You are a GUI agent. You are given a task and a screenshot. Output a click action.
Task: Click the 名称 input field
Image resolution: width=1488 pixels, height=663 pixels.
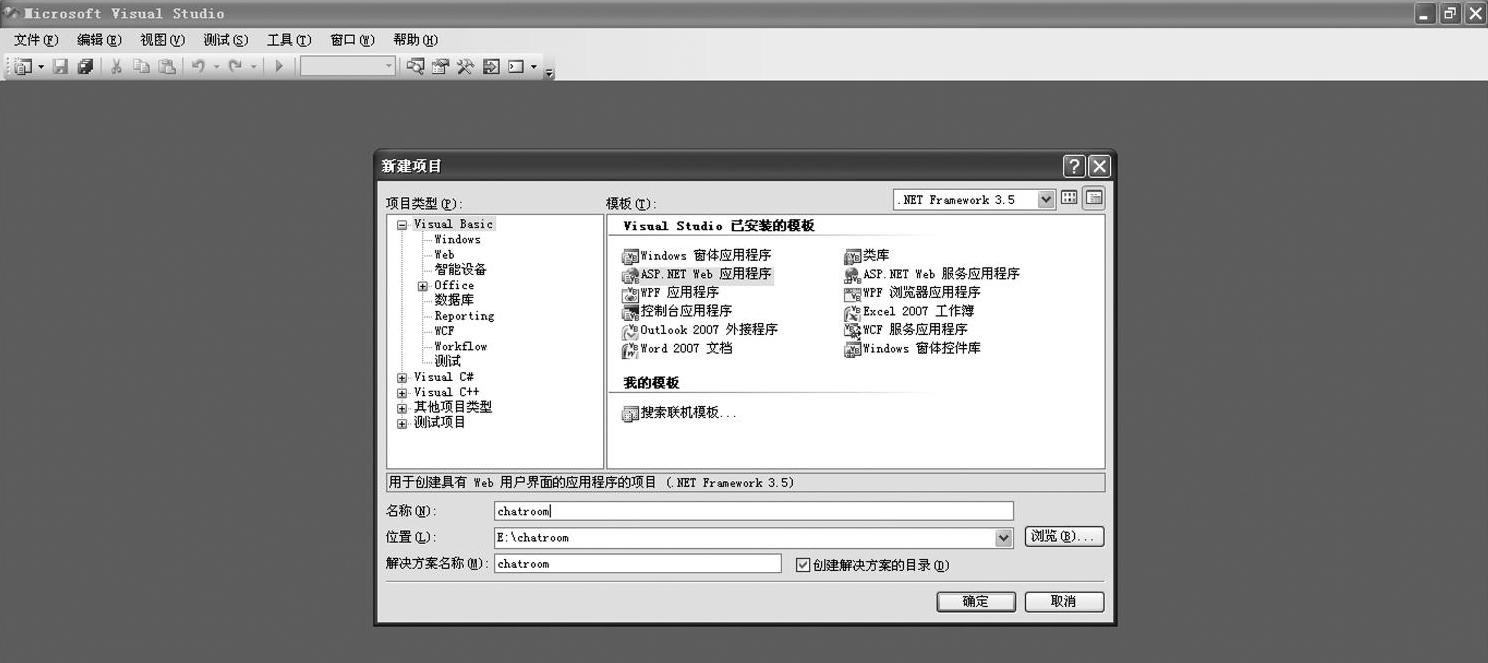[754, 511]
